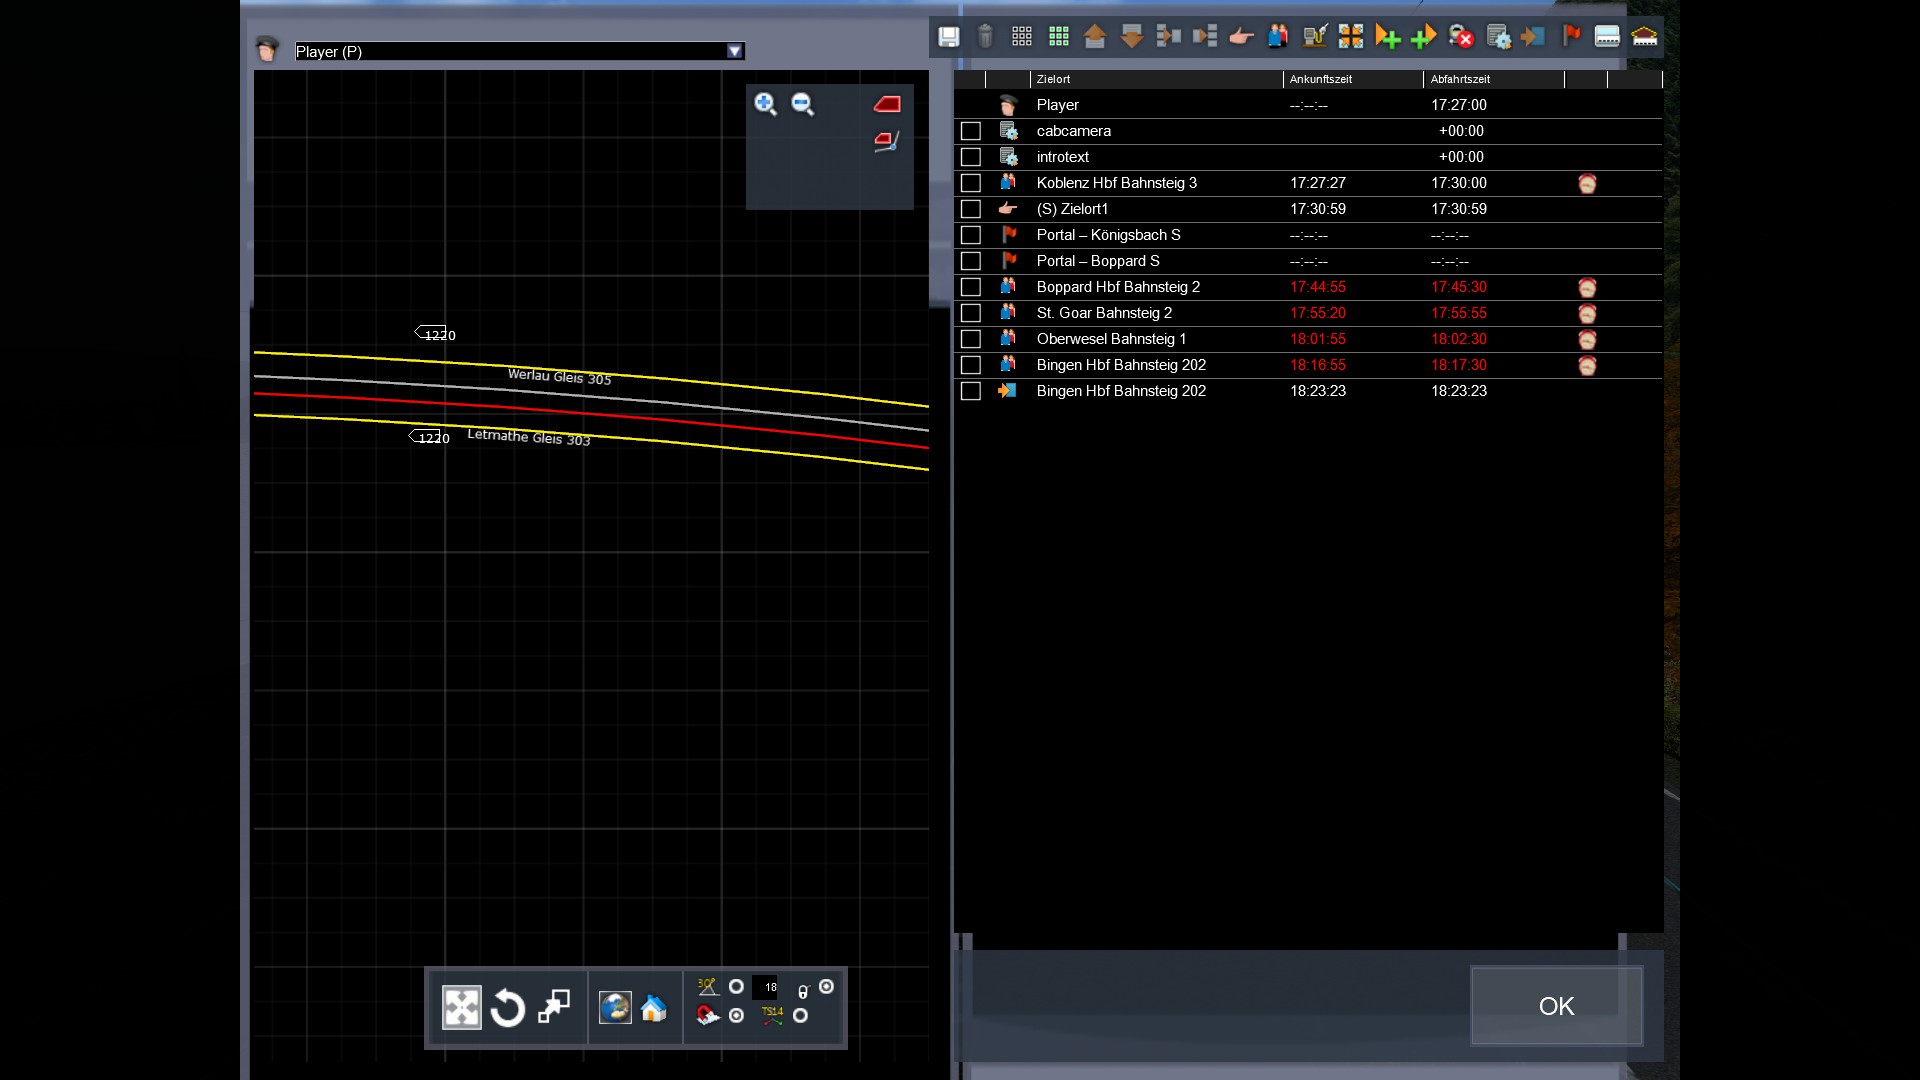Click the Ankunftszeit column header
The image size is (1920, 1080).
(1320, 79)
